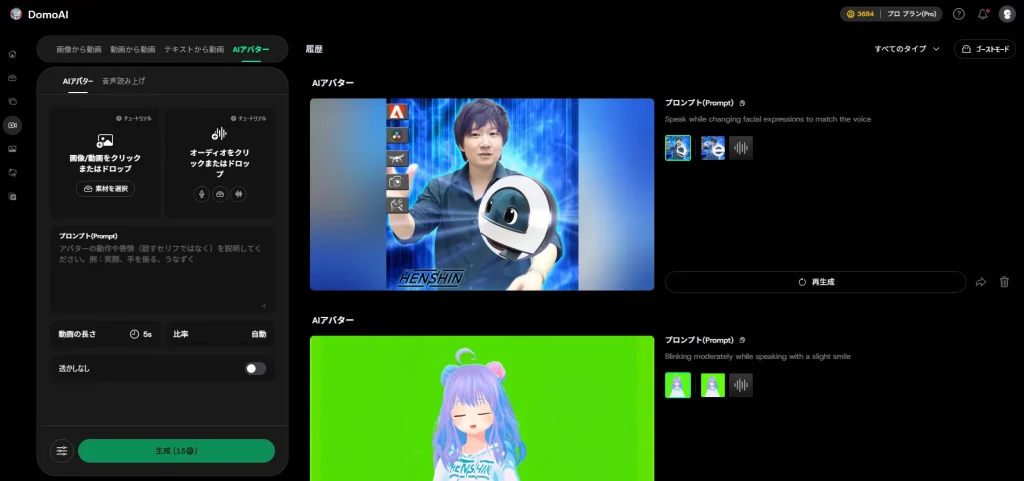This screenshot has height=481, width=1024.
Task: Click the trash icon to delete the first result
Action: click(x=1004, y=282)
